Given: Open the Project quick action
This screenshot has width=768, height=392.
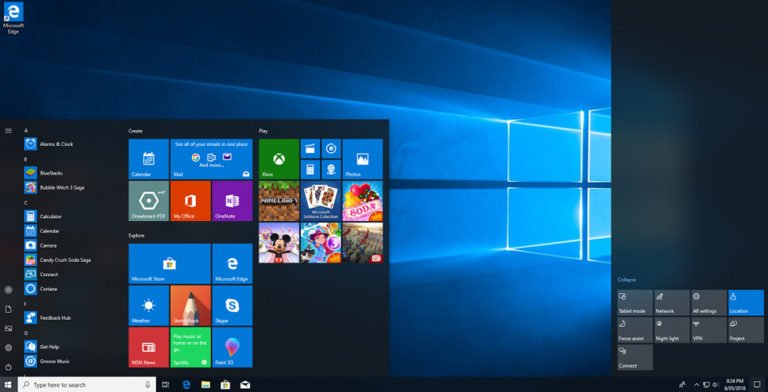Looking at the screenshot, I should pyautogui.click(x=746, y=330).
